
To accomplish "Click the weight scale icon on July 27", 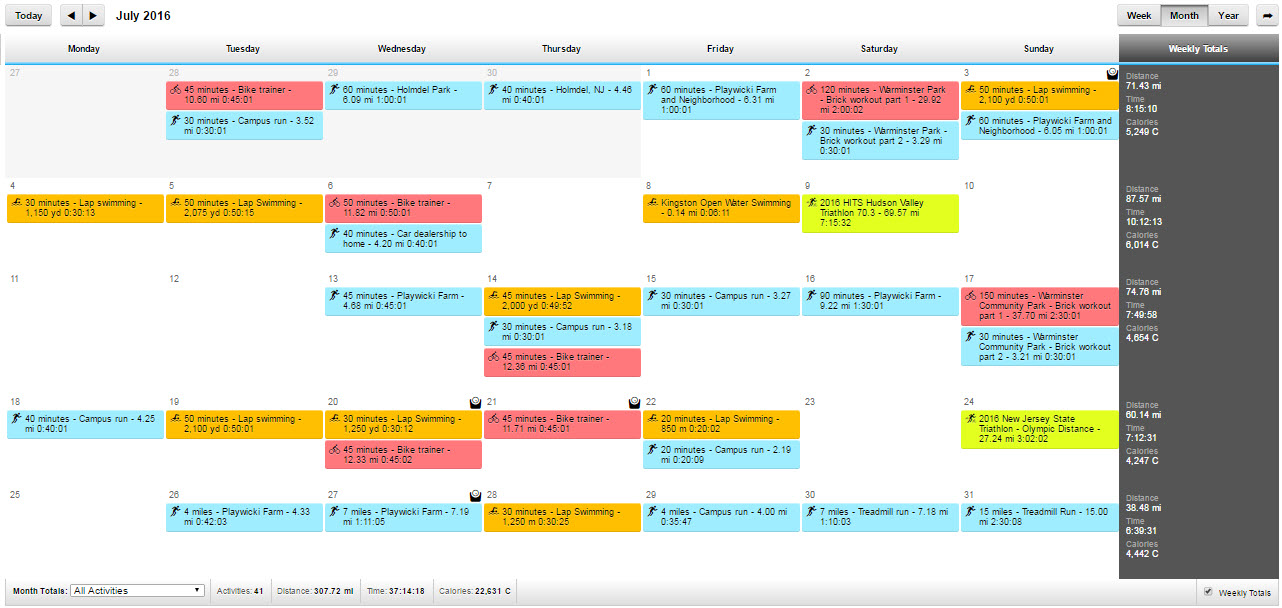I will pyautogui.click(x=476, y=496).
